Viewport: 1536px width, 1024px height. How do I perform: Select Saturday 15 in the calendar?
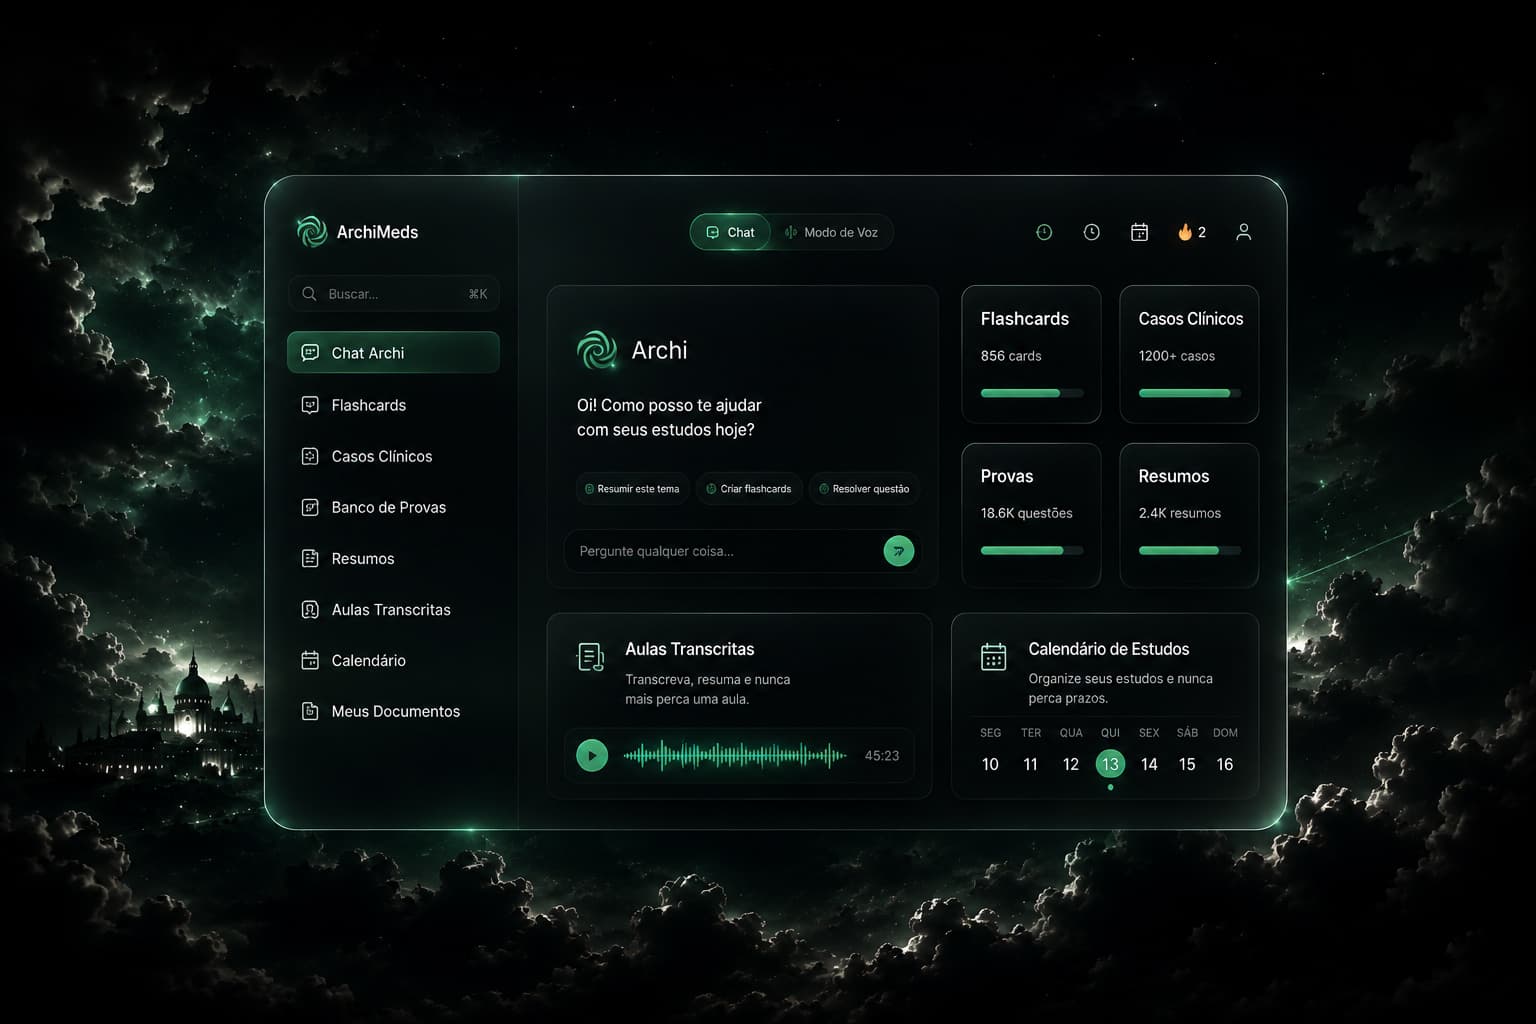coord(1187,764)
